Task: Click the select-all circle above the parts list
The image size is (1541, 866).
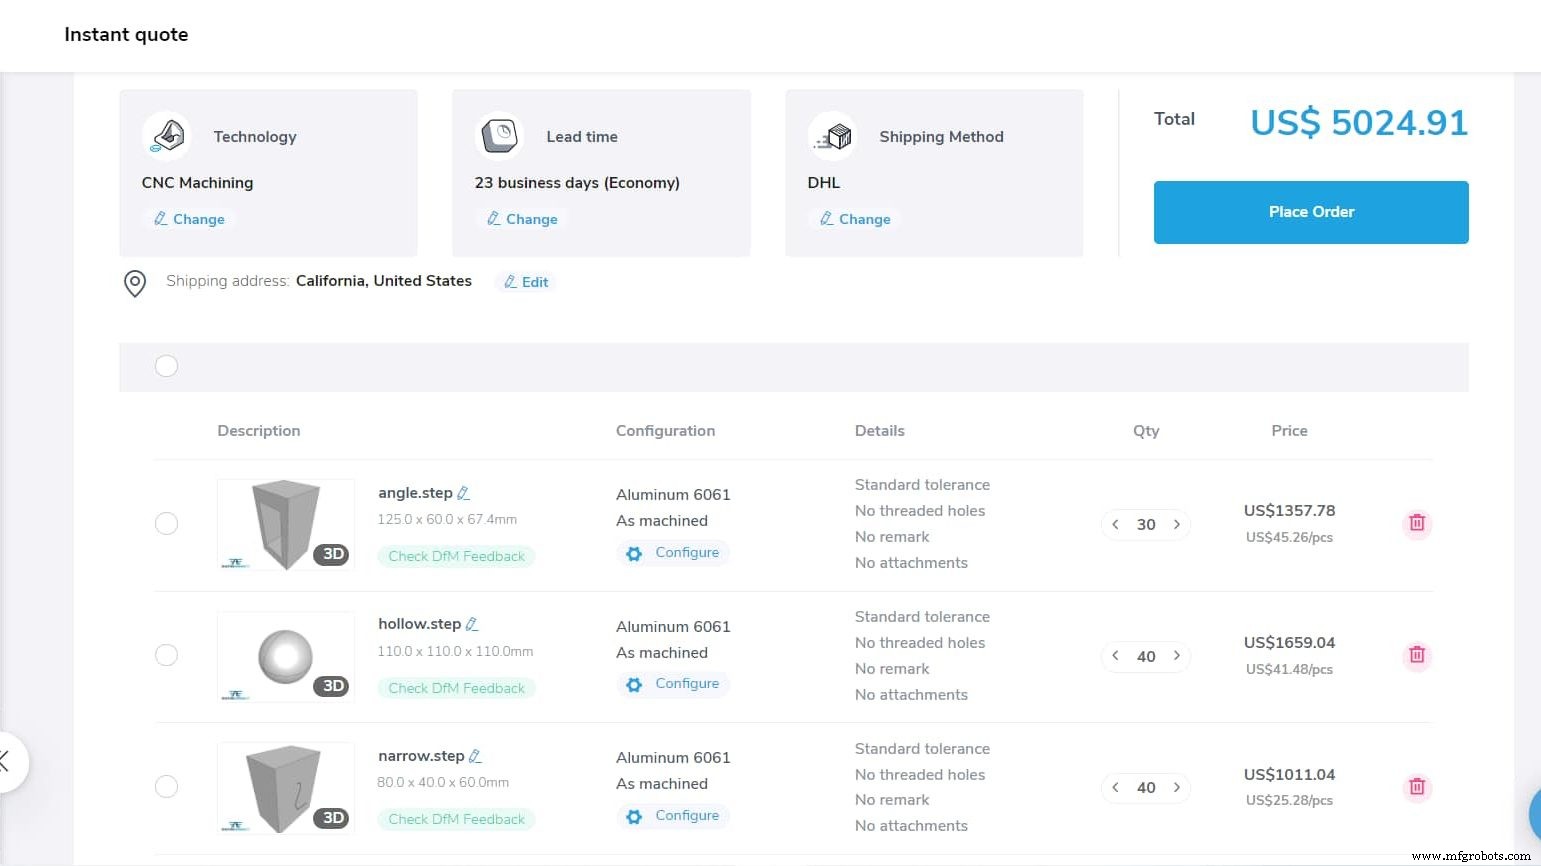Action: tap(166, 366)
